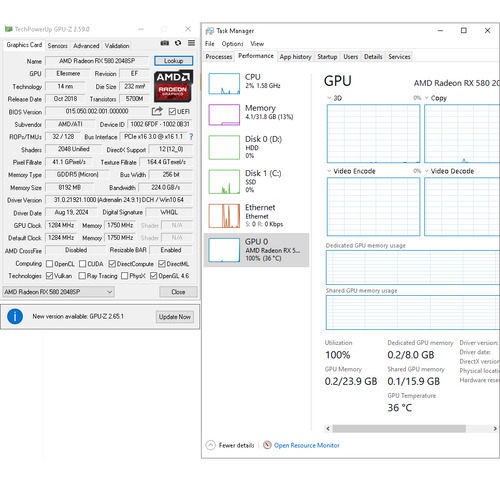Open the Video Decode graph dropdown

coord(427,171)
